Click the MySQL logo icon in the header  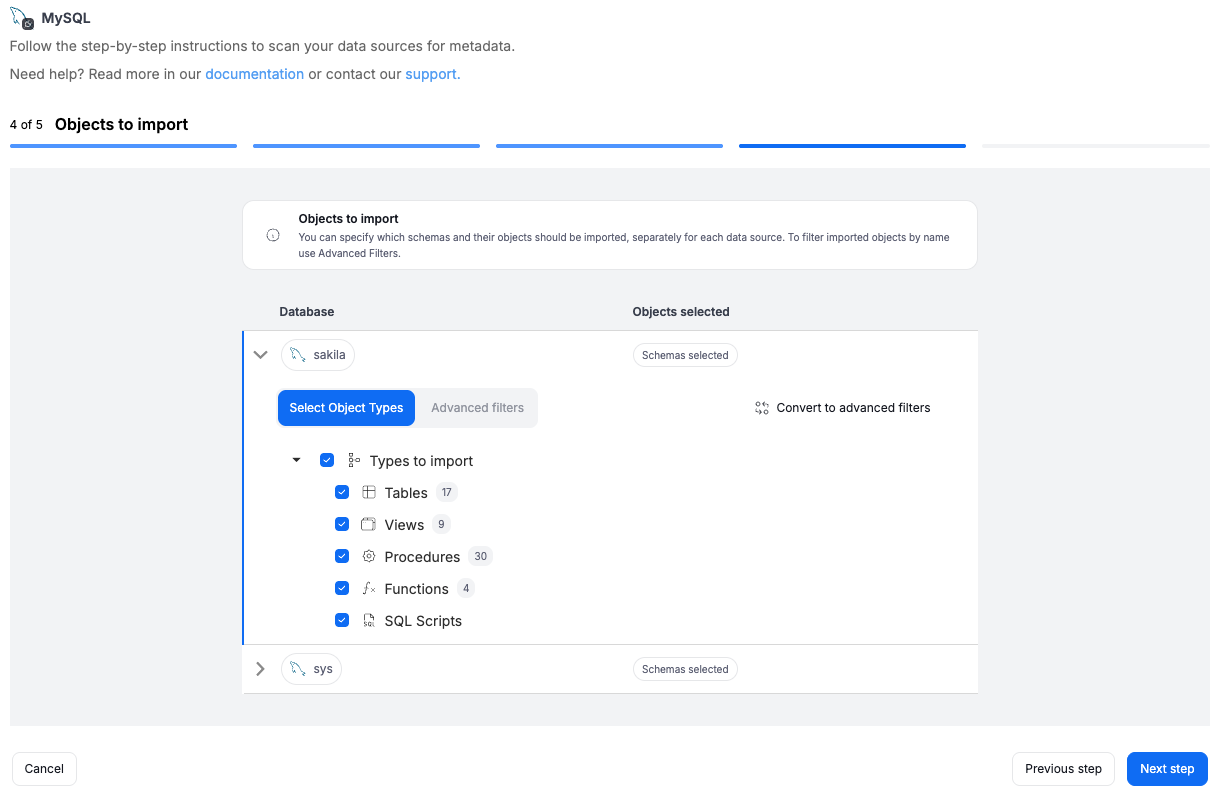click(x=22, y=18)
